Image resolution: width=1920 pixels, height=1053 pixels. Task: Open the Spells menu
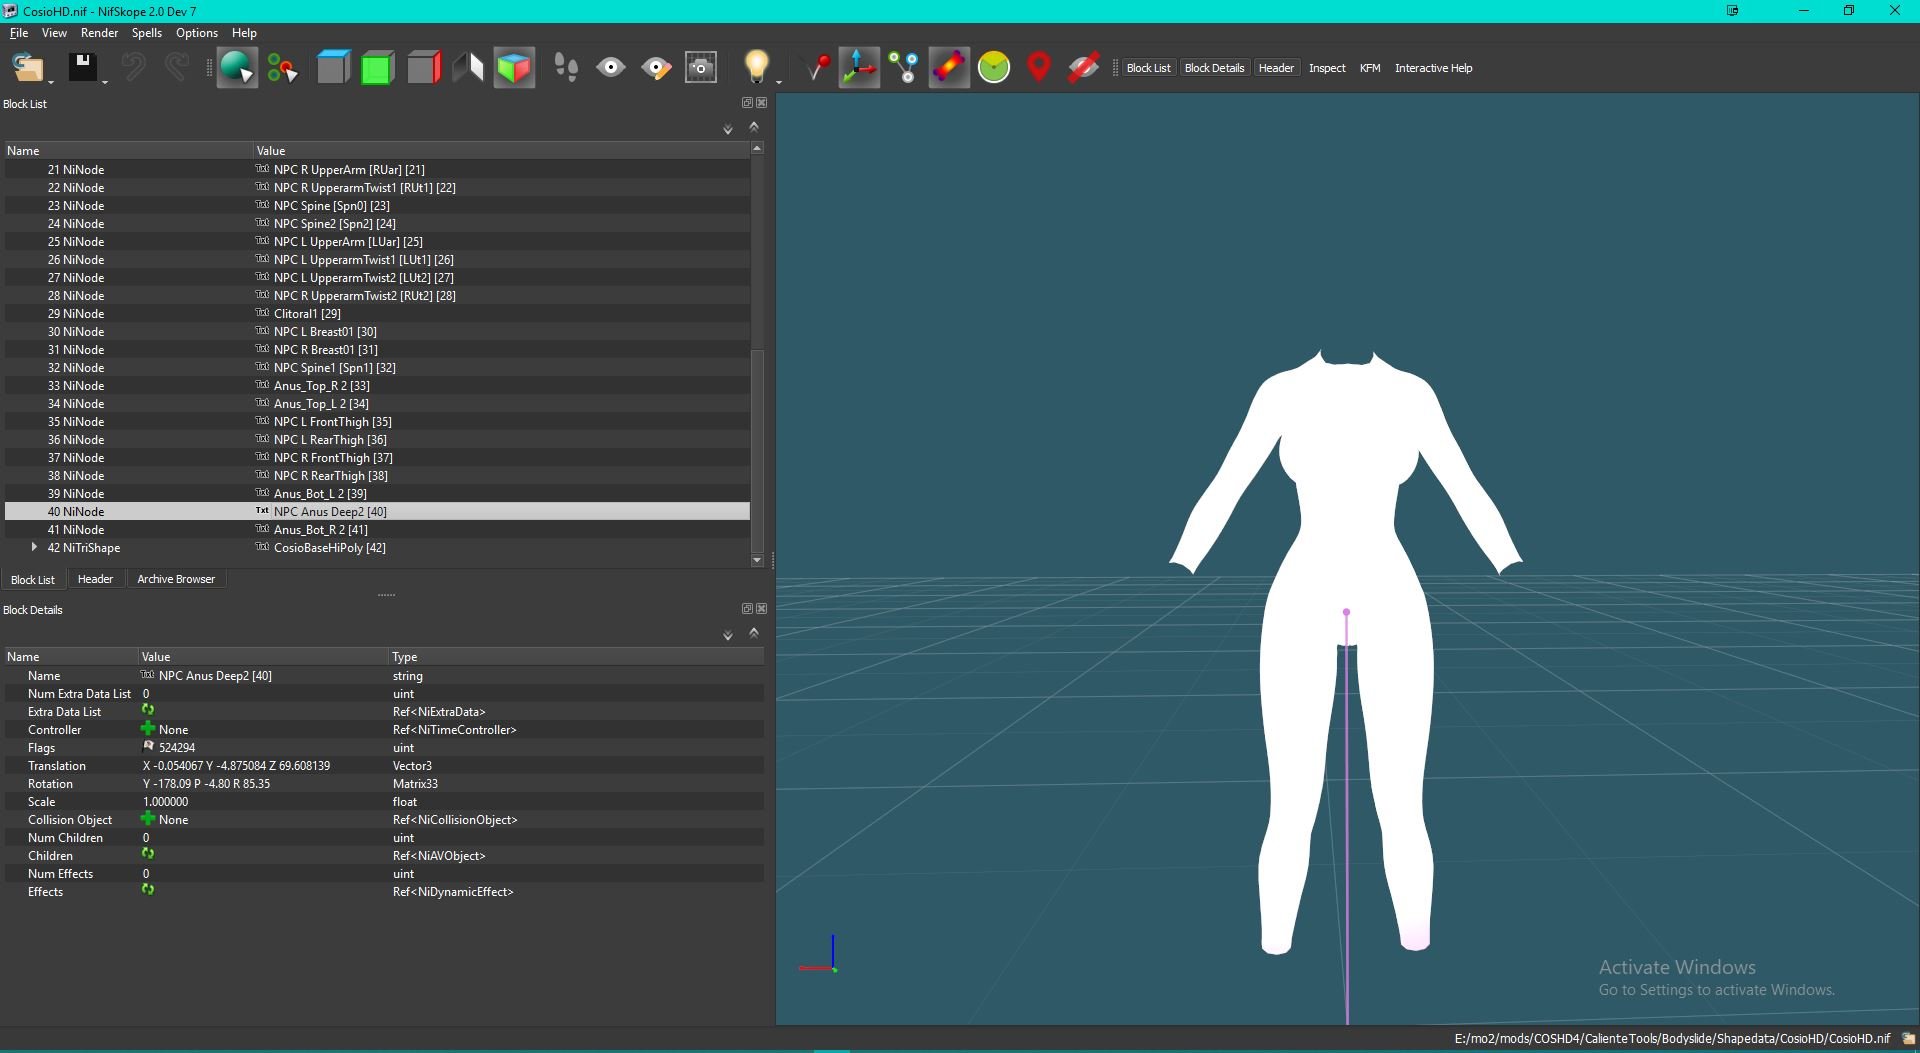click(x=146, y=33)
